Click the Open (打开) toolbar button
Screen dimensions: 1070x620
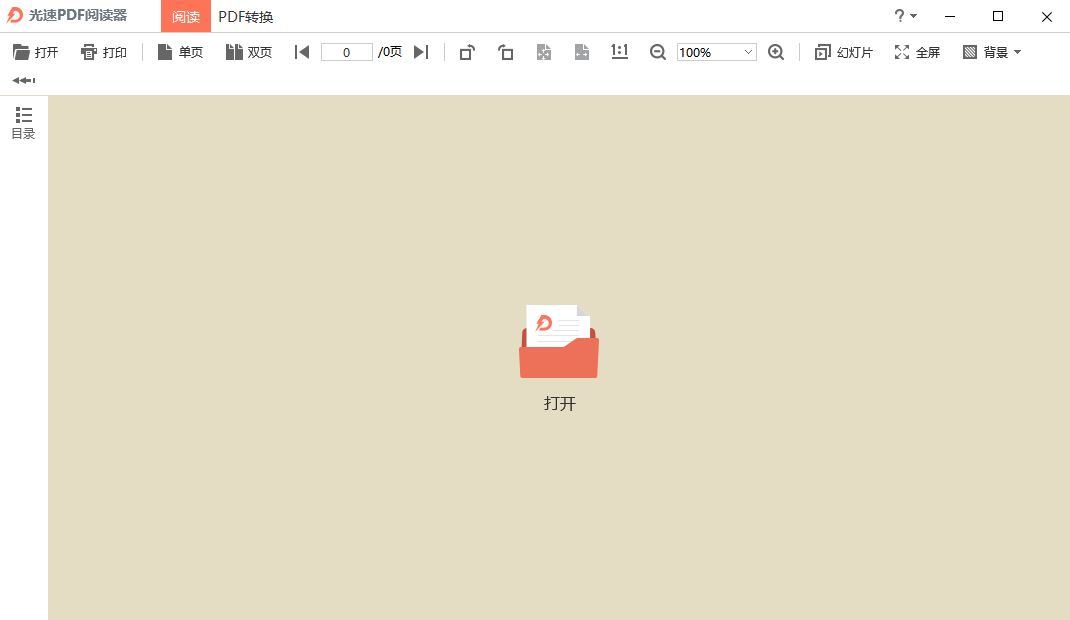pyautogui.click(x=35, y=52)
